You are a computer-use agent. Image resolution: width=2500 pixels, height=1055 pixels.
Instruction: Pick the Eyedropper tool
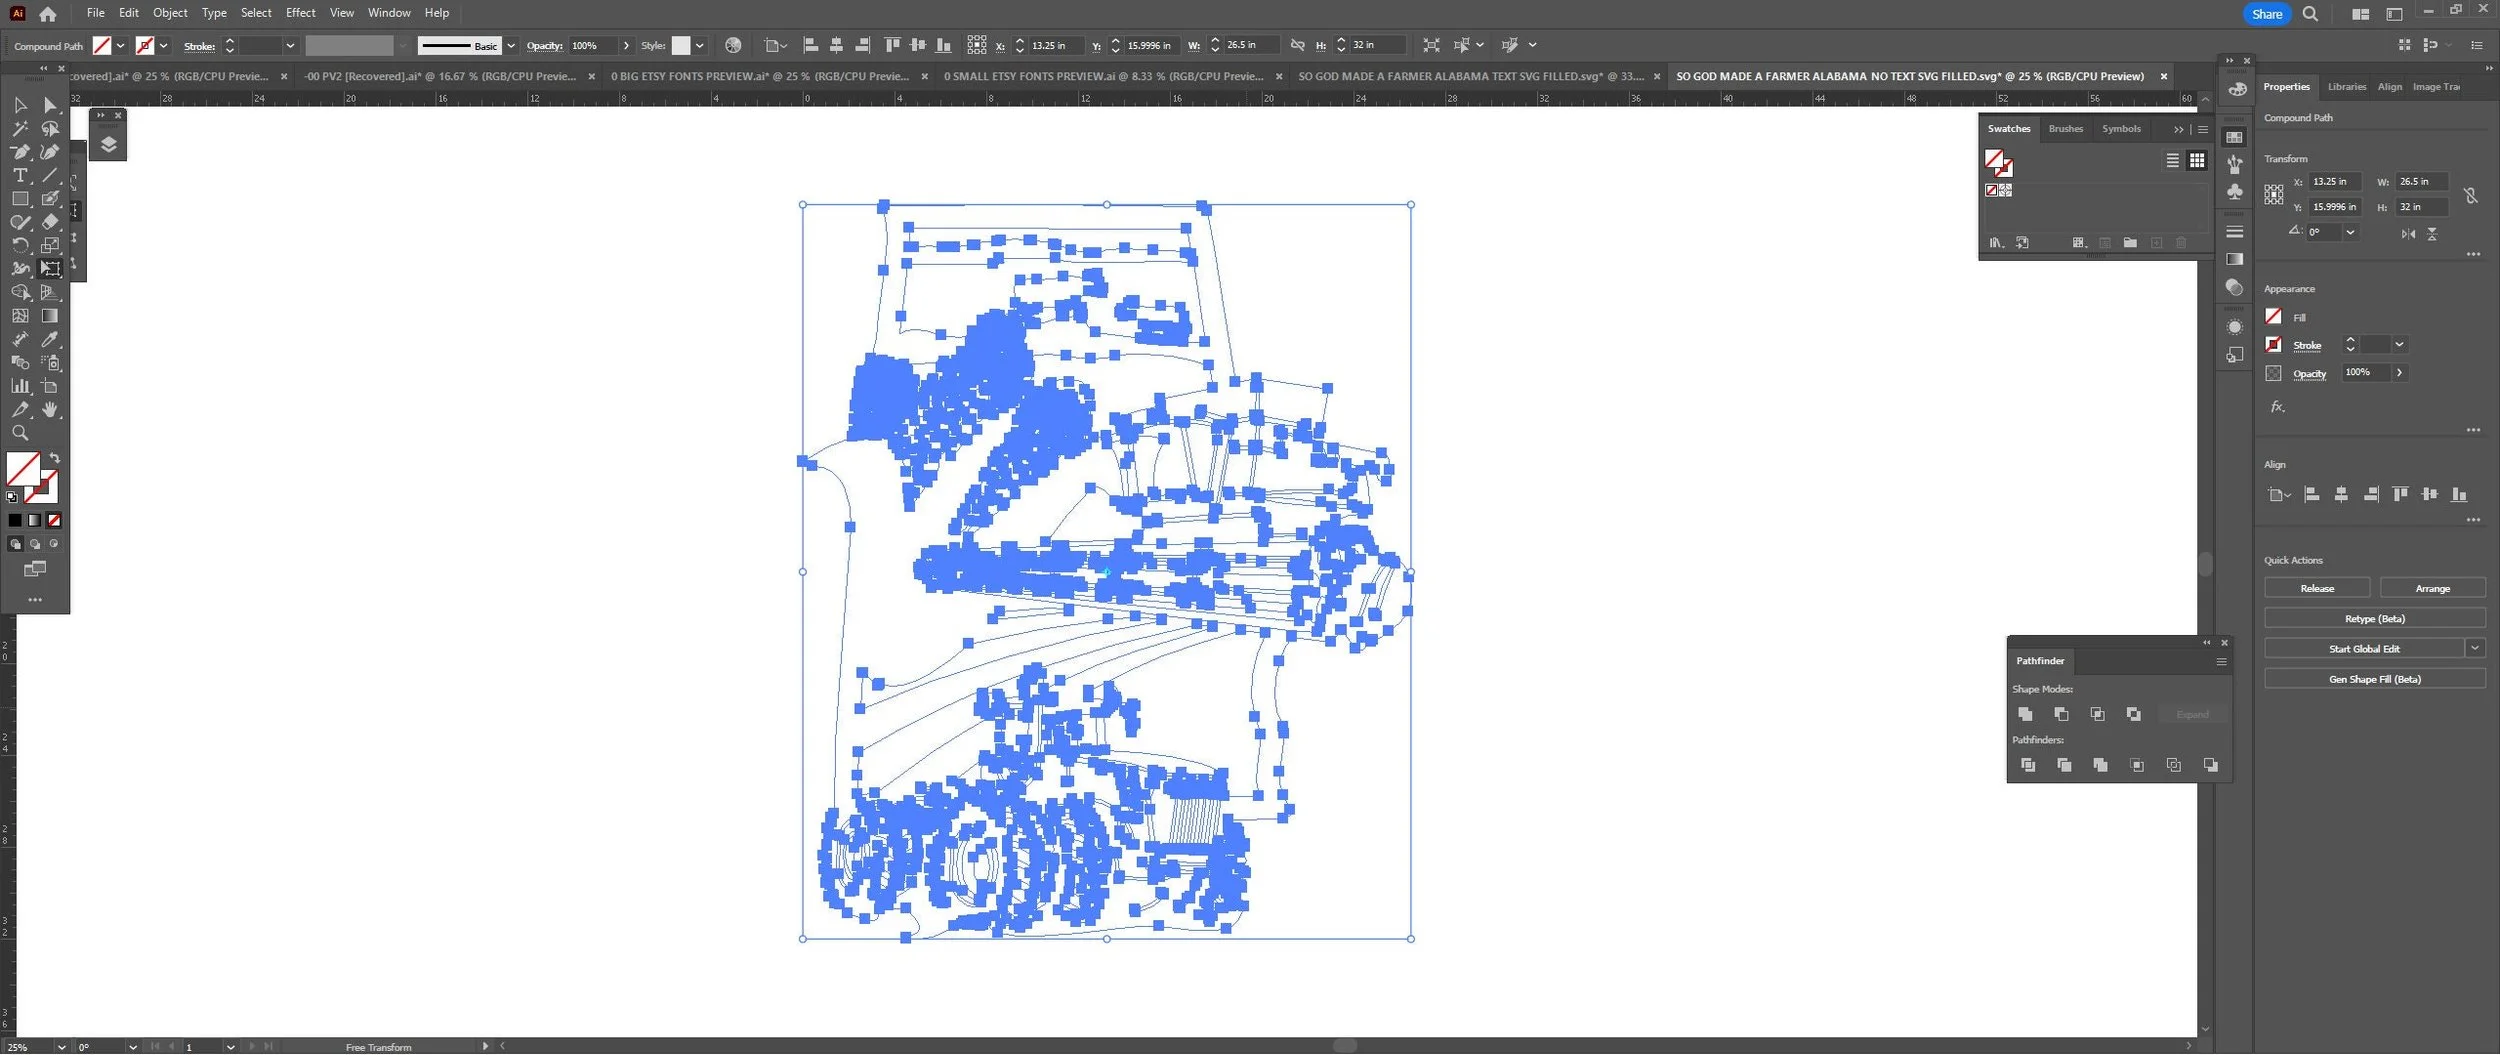click(50, 340)
